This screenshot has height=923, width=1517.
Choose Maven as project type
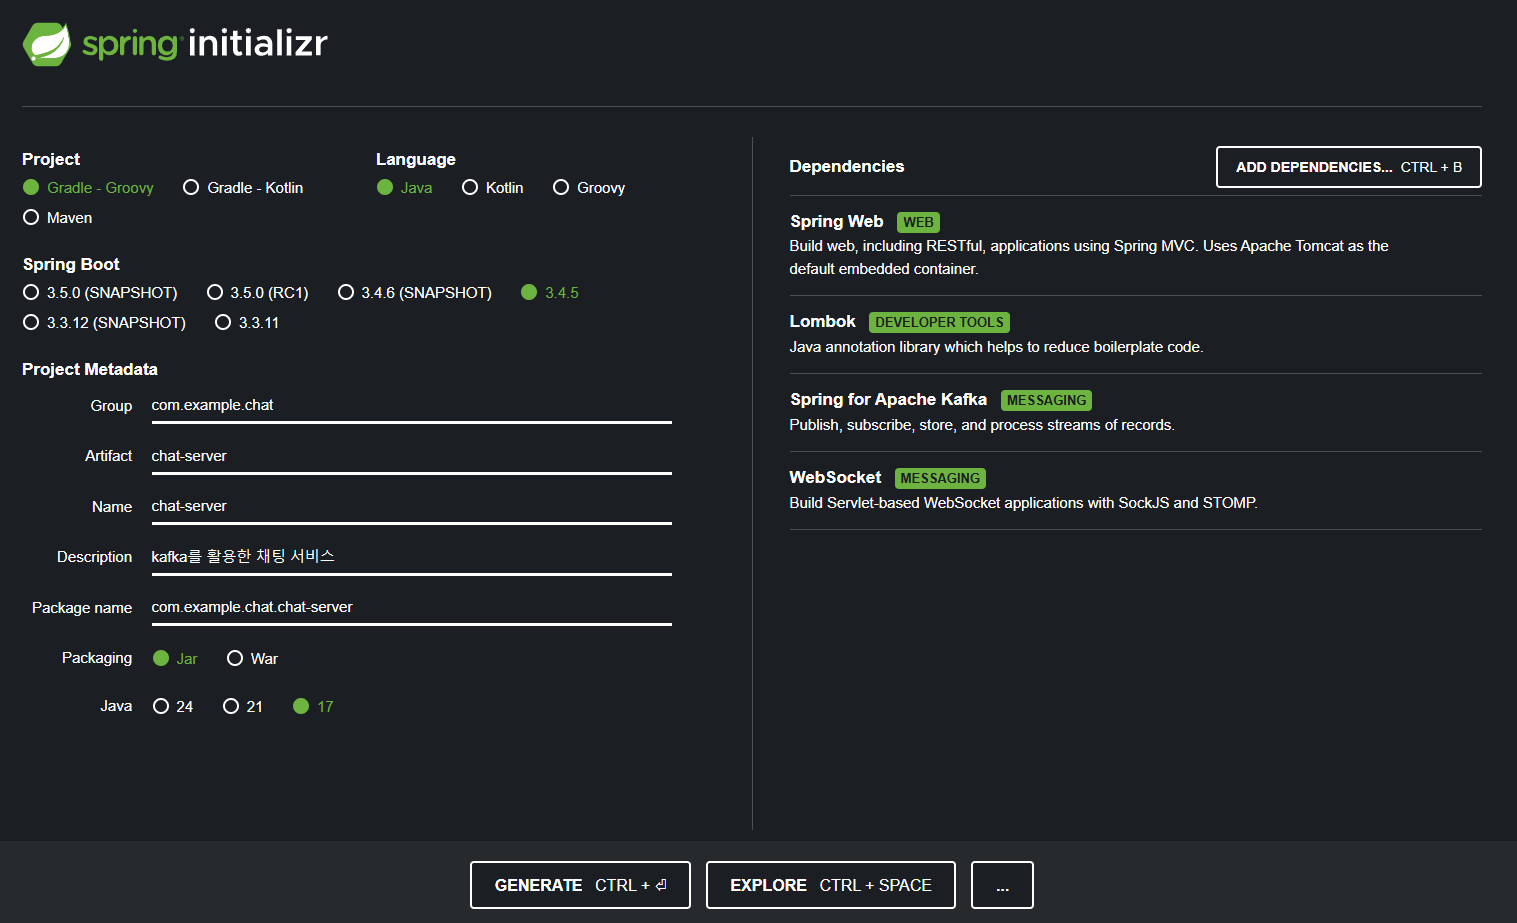click(57, 218)
